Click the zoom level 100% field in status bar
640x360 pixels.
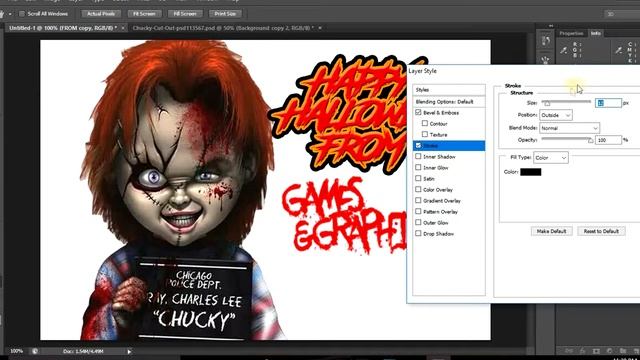[17, 351]
